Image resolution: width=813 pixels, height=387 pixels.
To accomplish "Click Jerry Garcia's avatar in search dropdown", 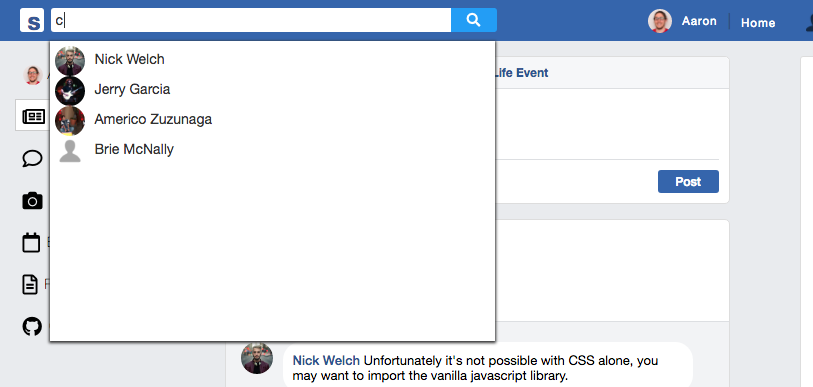I will (x=69, y=91).
